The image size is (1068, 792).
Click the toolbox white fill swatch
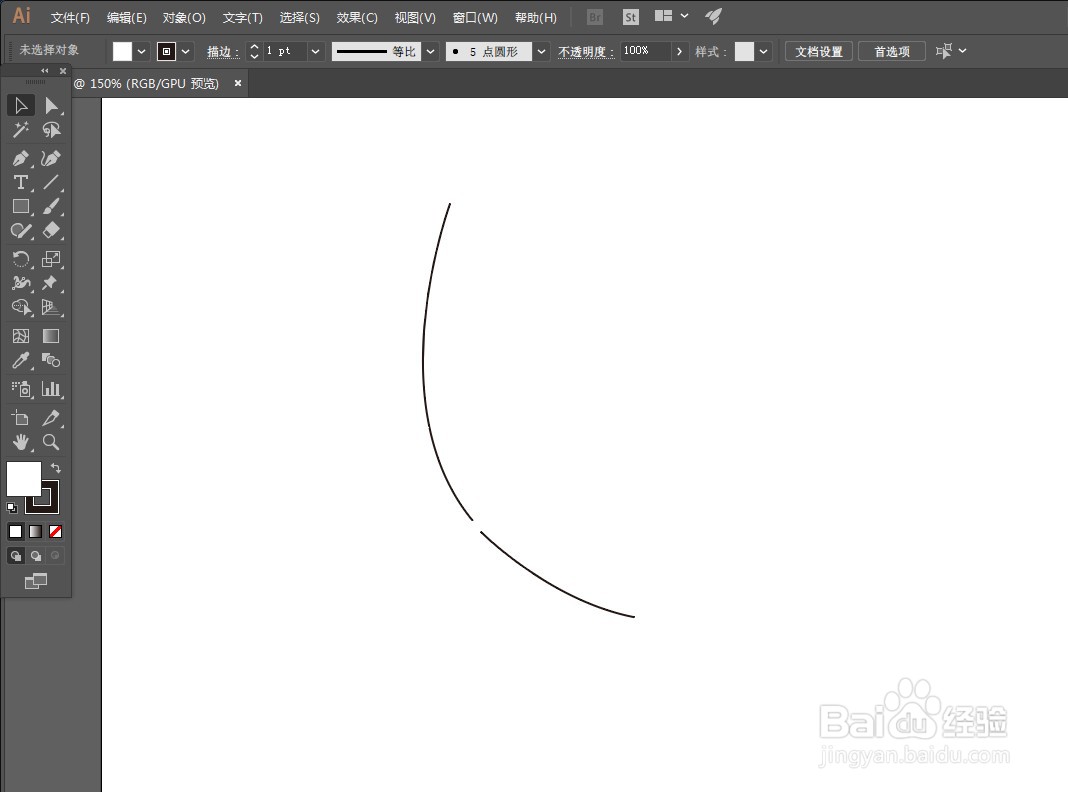point(23,479)
